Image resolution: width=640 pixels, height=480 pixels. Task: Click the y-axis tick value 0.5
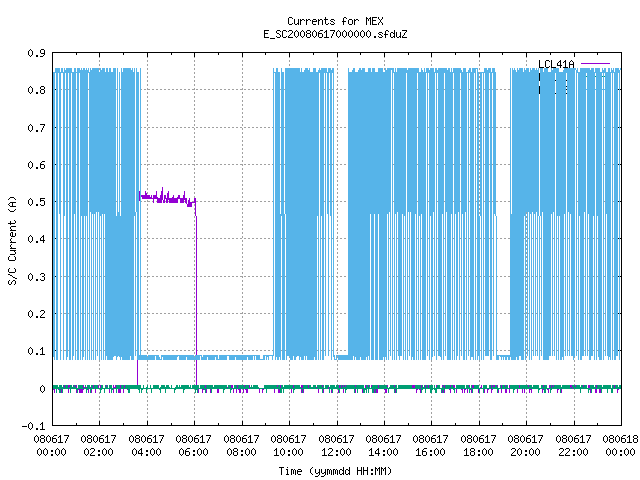[36, 202]
